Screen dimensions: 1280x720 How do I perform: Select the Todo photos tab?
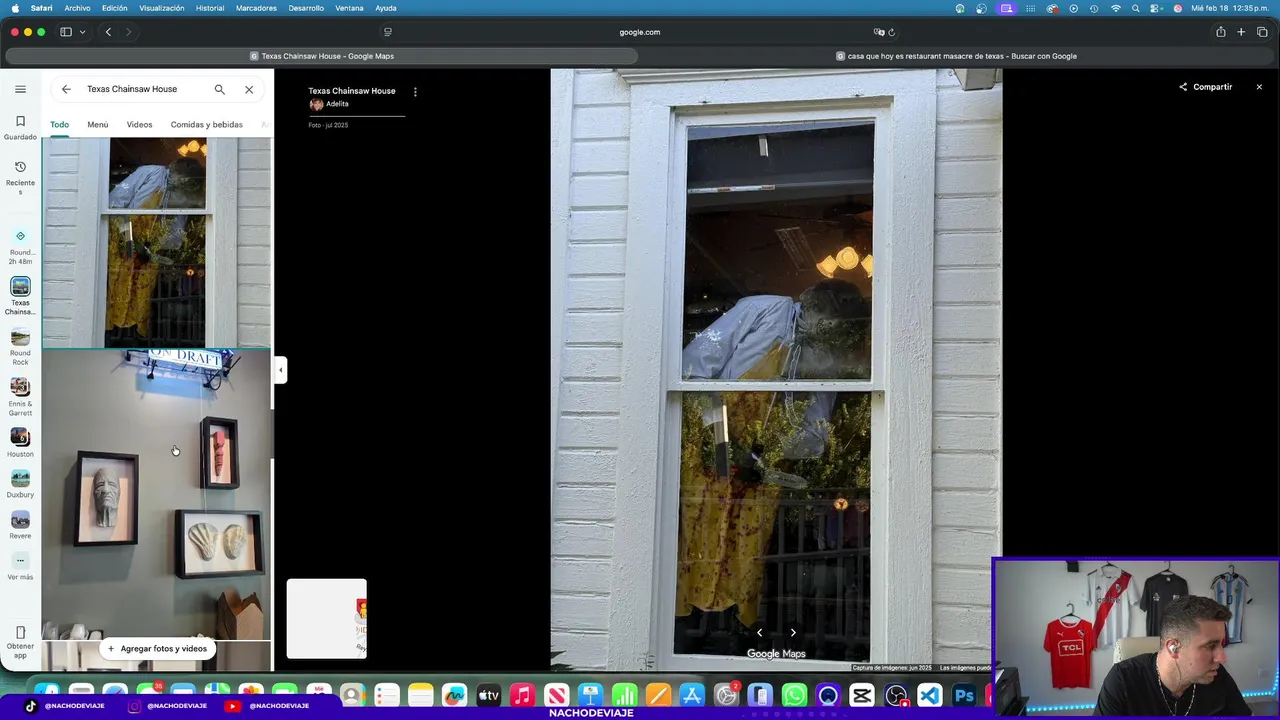(x=60, y=125)
